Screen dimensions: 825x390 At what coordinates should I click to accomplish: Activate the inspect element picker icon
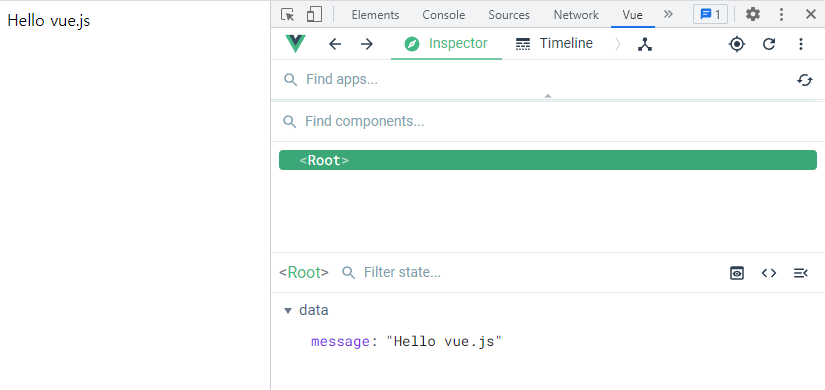[x=287, y=14]
